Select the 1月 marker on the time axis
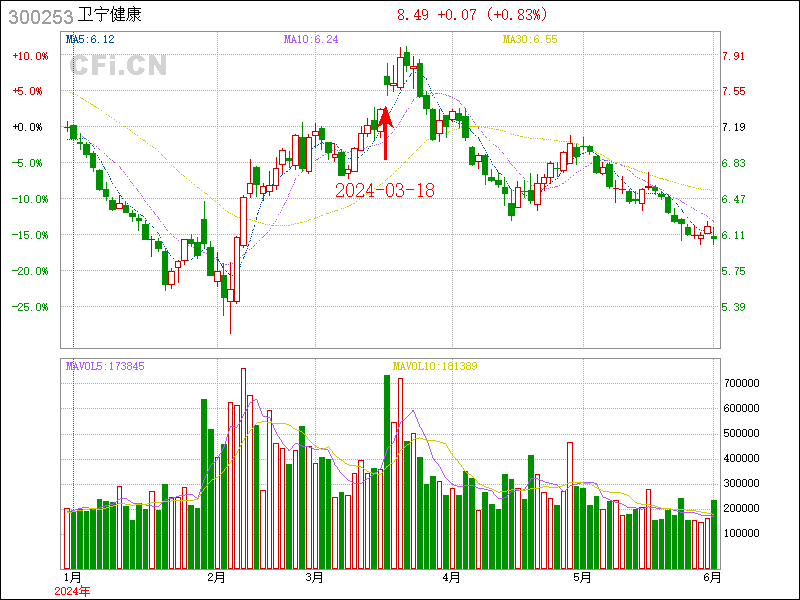This screenshot has width=800, height=600. click(x=72, y=577)
